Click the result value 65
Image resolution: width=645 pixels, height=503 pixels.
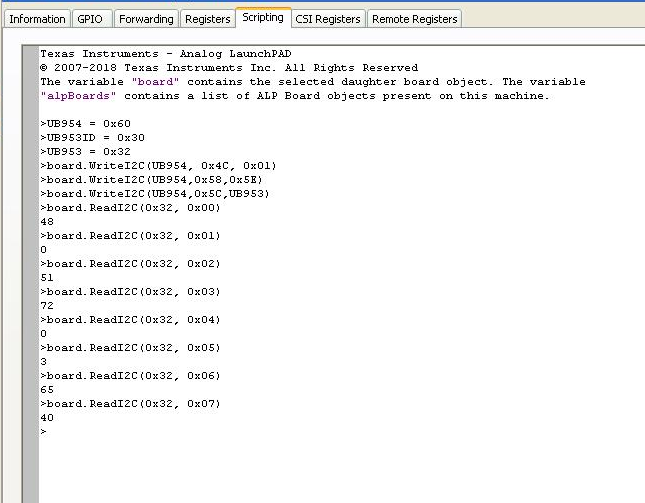(x=47, y=389)
